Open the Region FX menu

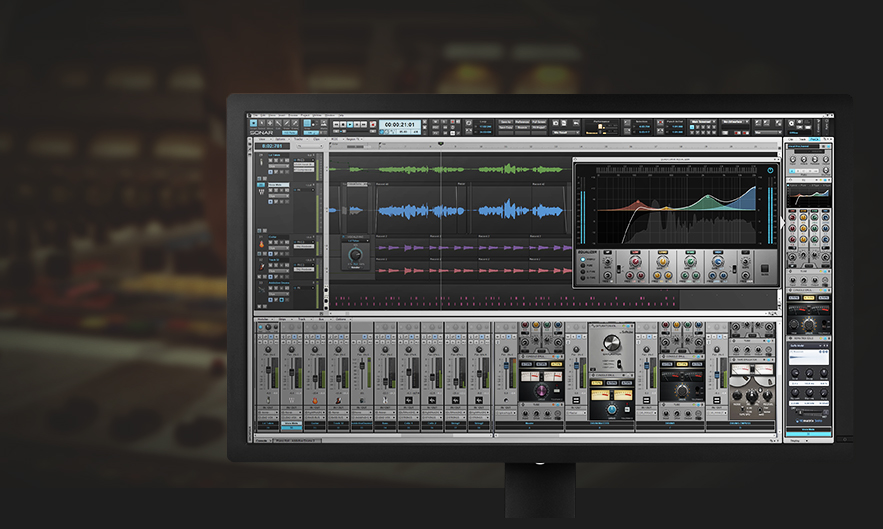point(353,139)
